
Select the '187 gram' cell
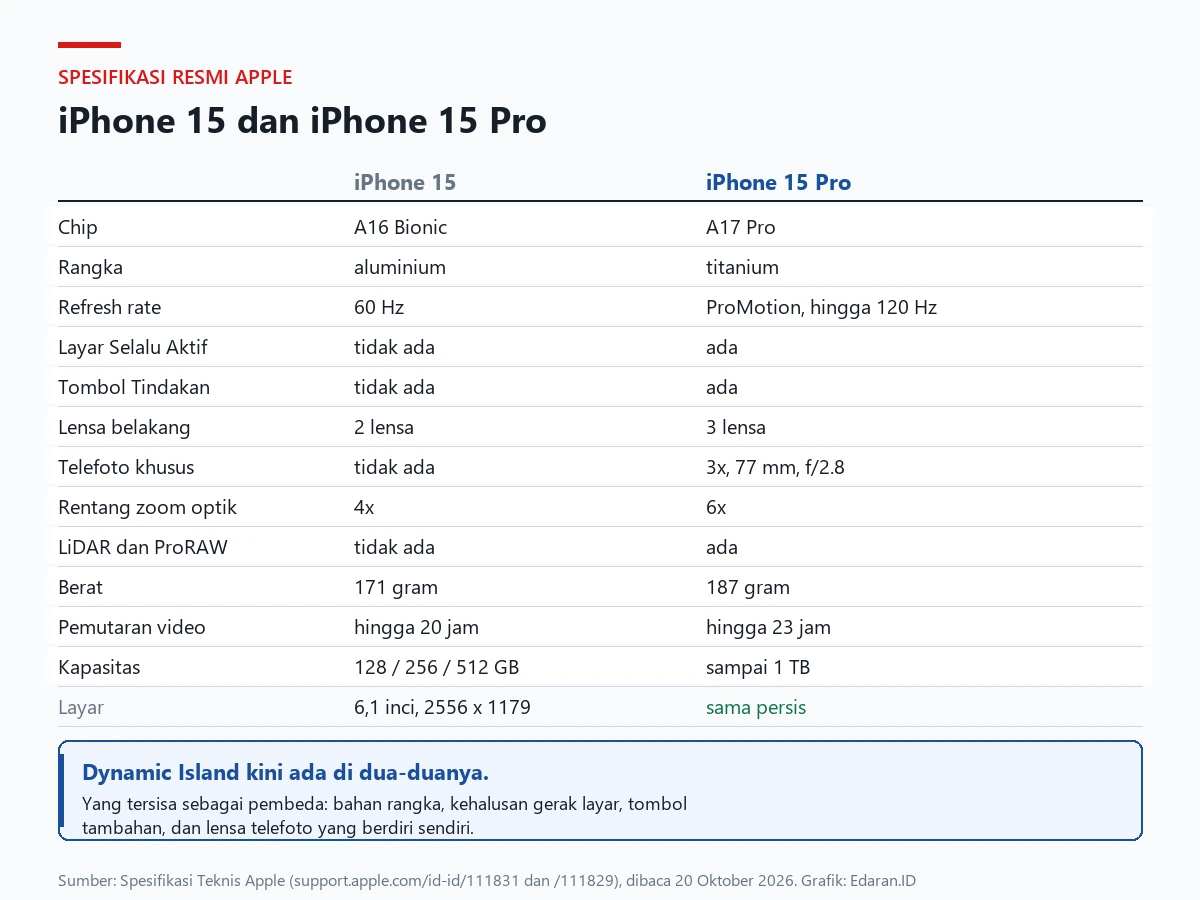(748, 587)
